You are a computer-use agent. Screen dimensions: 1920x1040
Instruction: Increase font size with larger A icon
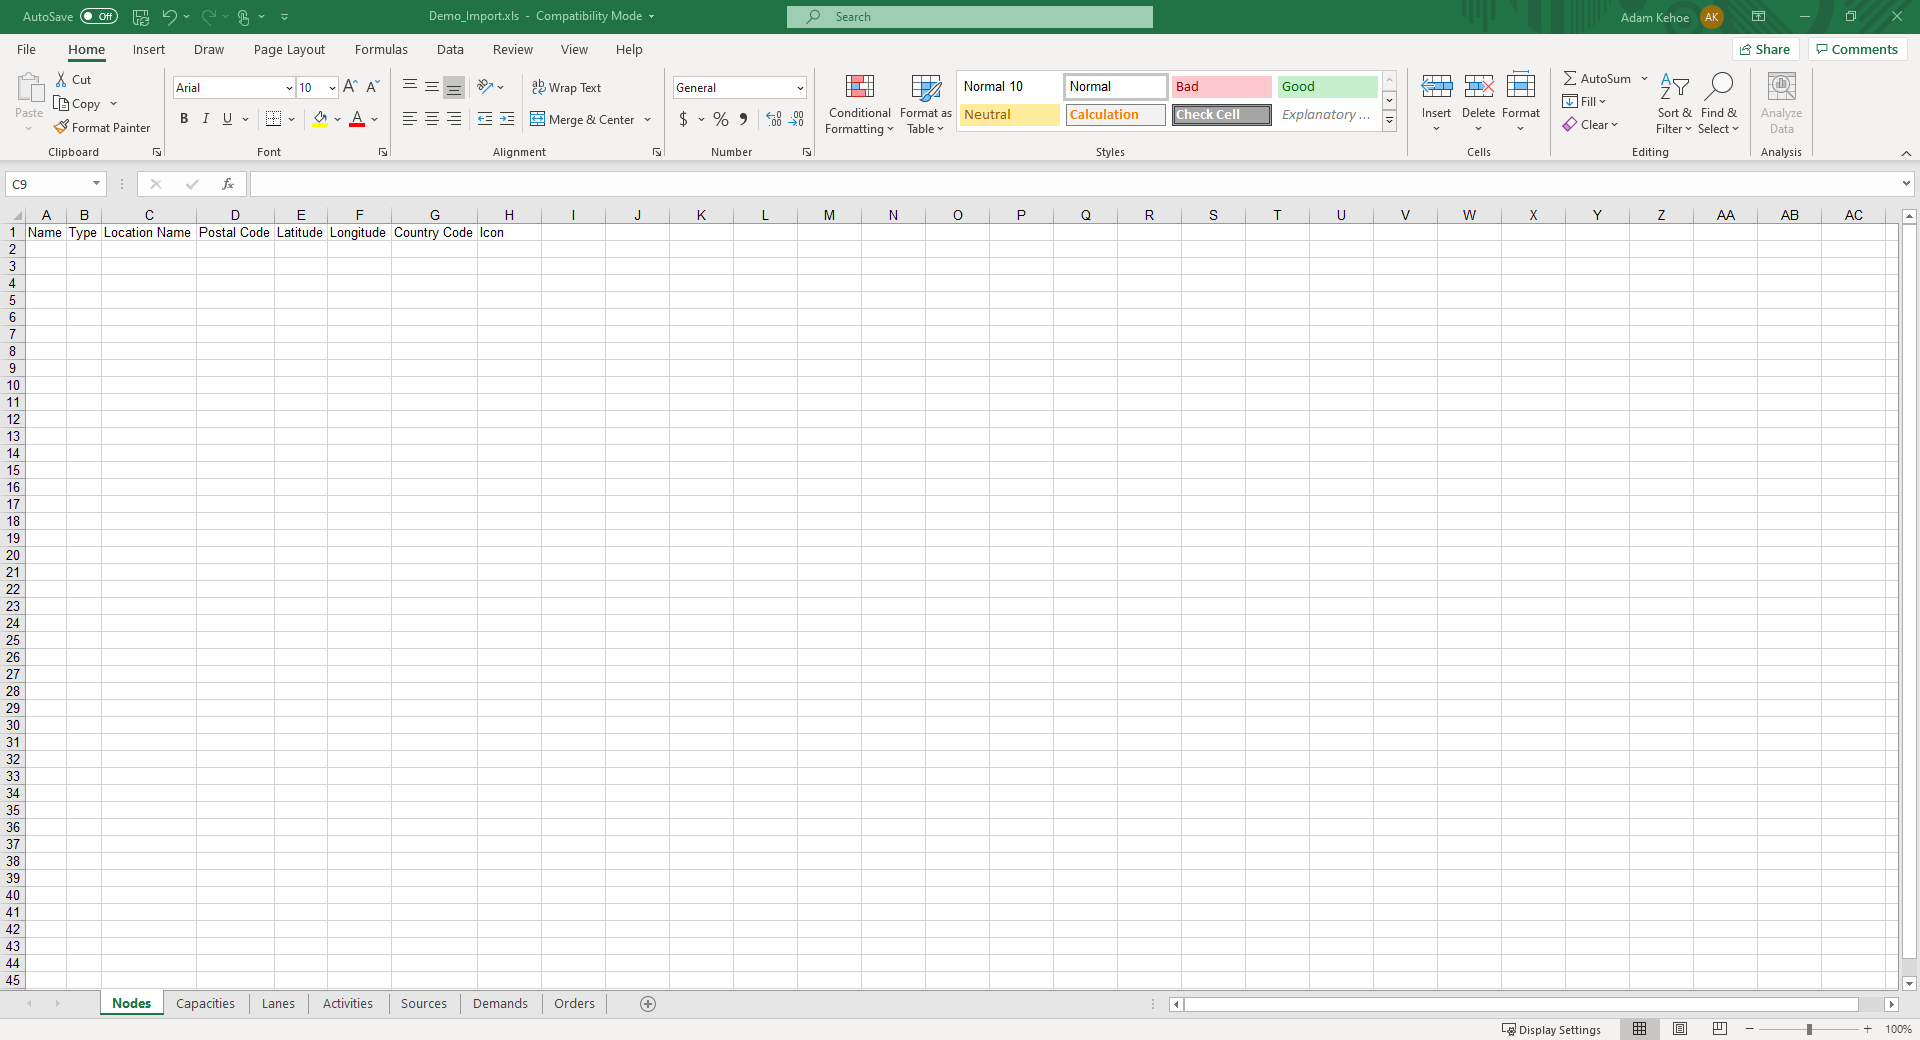tap(350, 88)
